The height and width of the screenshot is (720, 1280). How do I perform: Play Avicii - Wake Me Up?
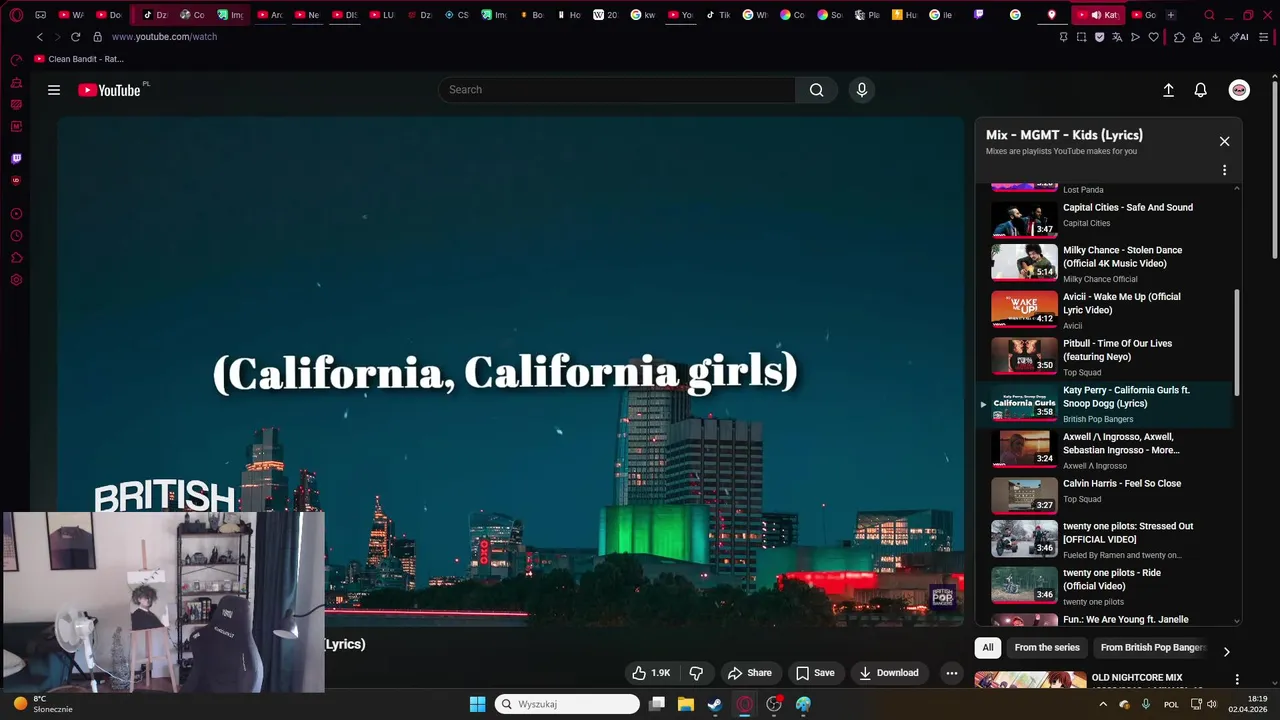pos(1105,309)
